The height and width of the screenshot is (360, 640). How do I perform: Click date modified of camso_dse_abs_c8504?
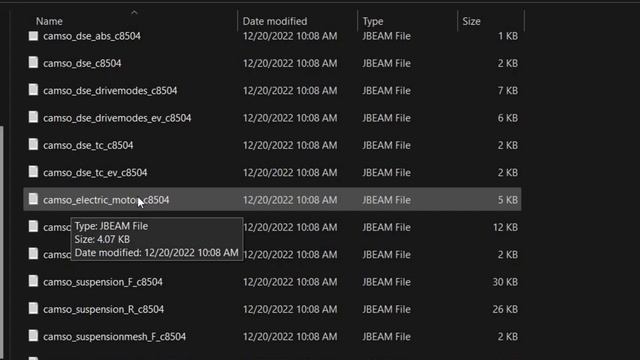(290, 36)
